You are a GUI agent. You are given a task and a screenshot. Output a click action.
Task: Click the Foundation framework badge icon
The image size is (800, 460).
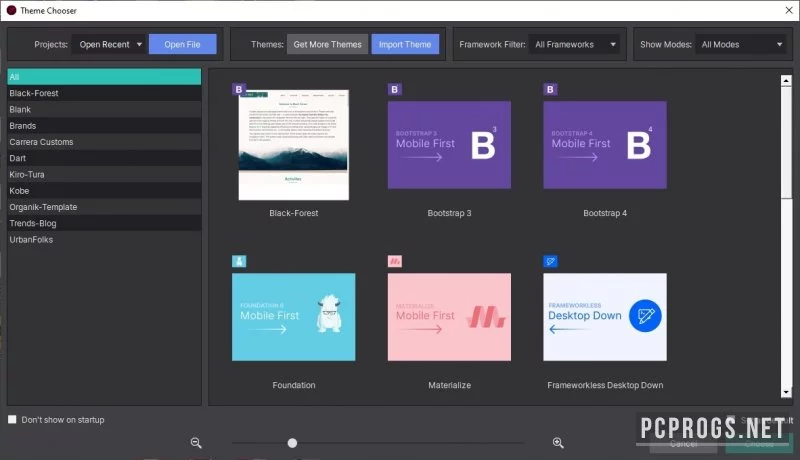tap(239, 262)
